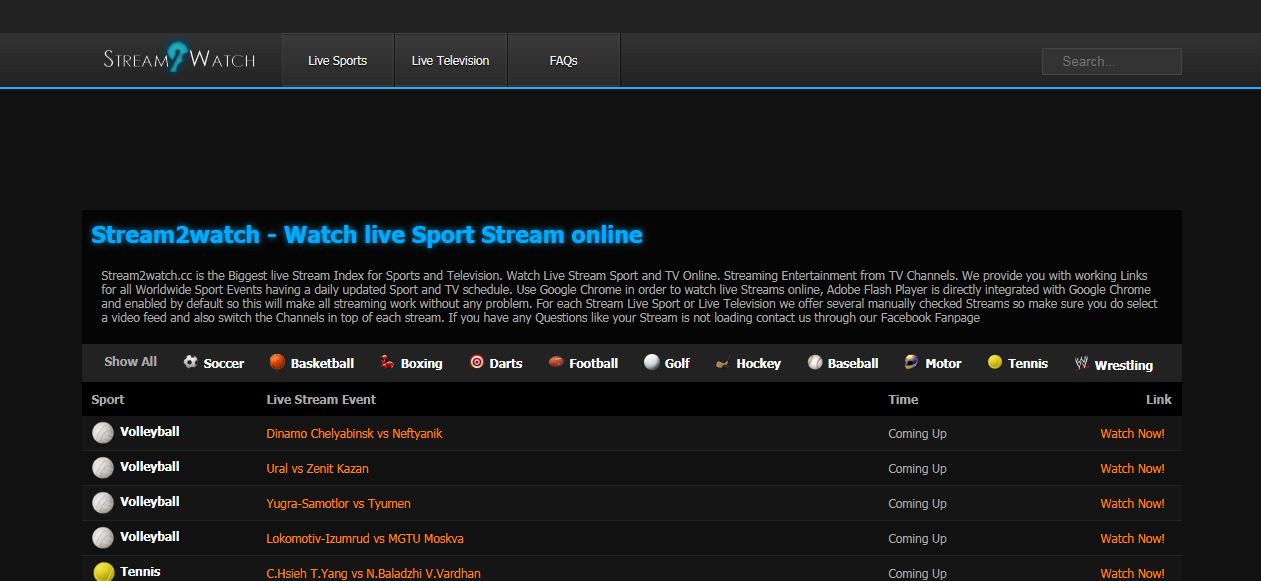The image size is (1261, 581).
Task: Click the Live Stream Event column header
Action: (x=321, y=399)
